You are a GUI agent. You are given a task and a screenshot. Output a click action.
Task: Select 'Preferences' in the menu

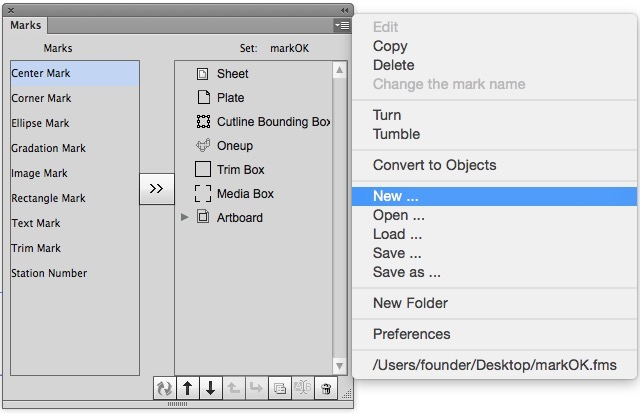411,334
